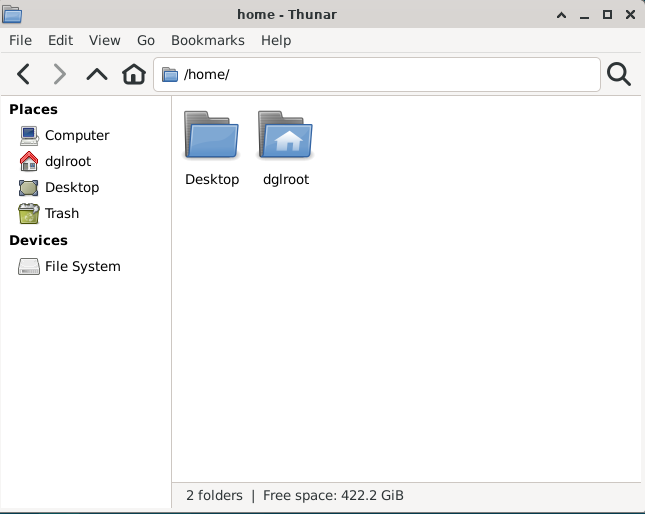Open the File menu
This screenshot has width=645, height=514.
coord(21,40)
